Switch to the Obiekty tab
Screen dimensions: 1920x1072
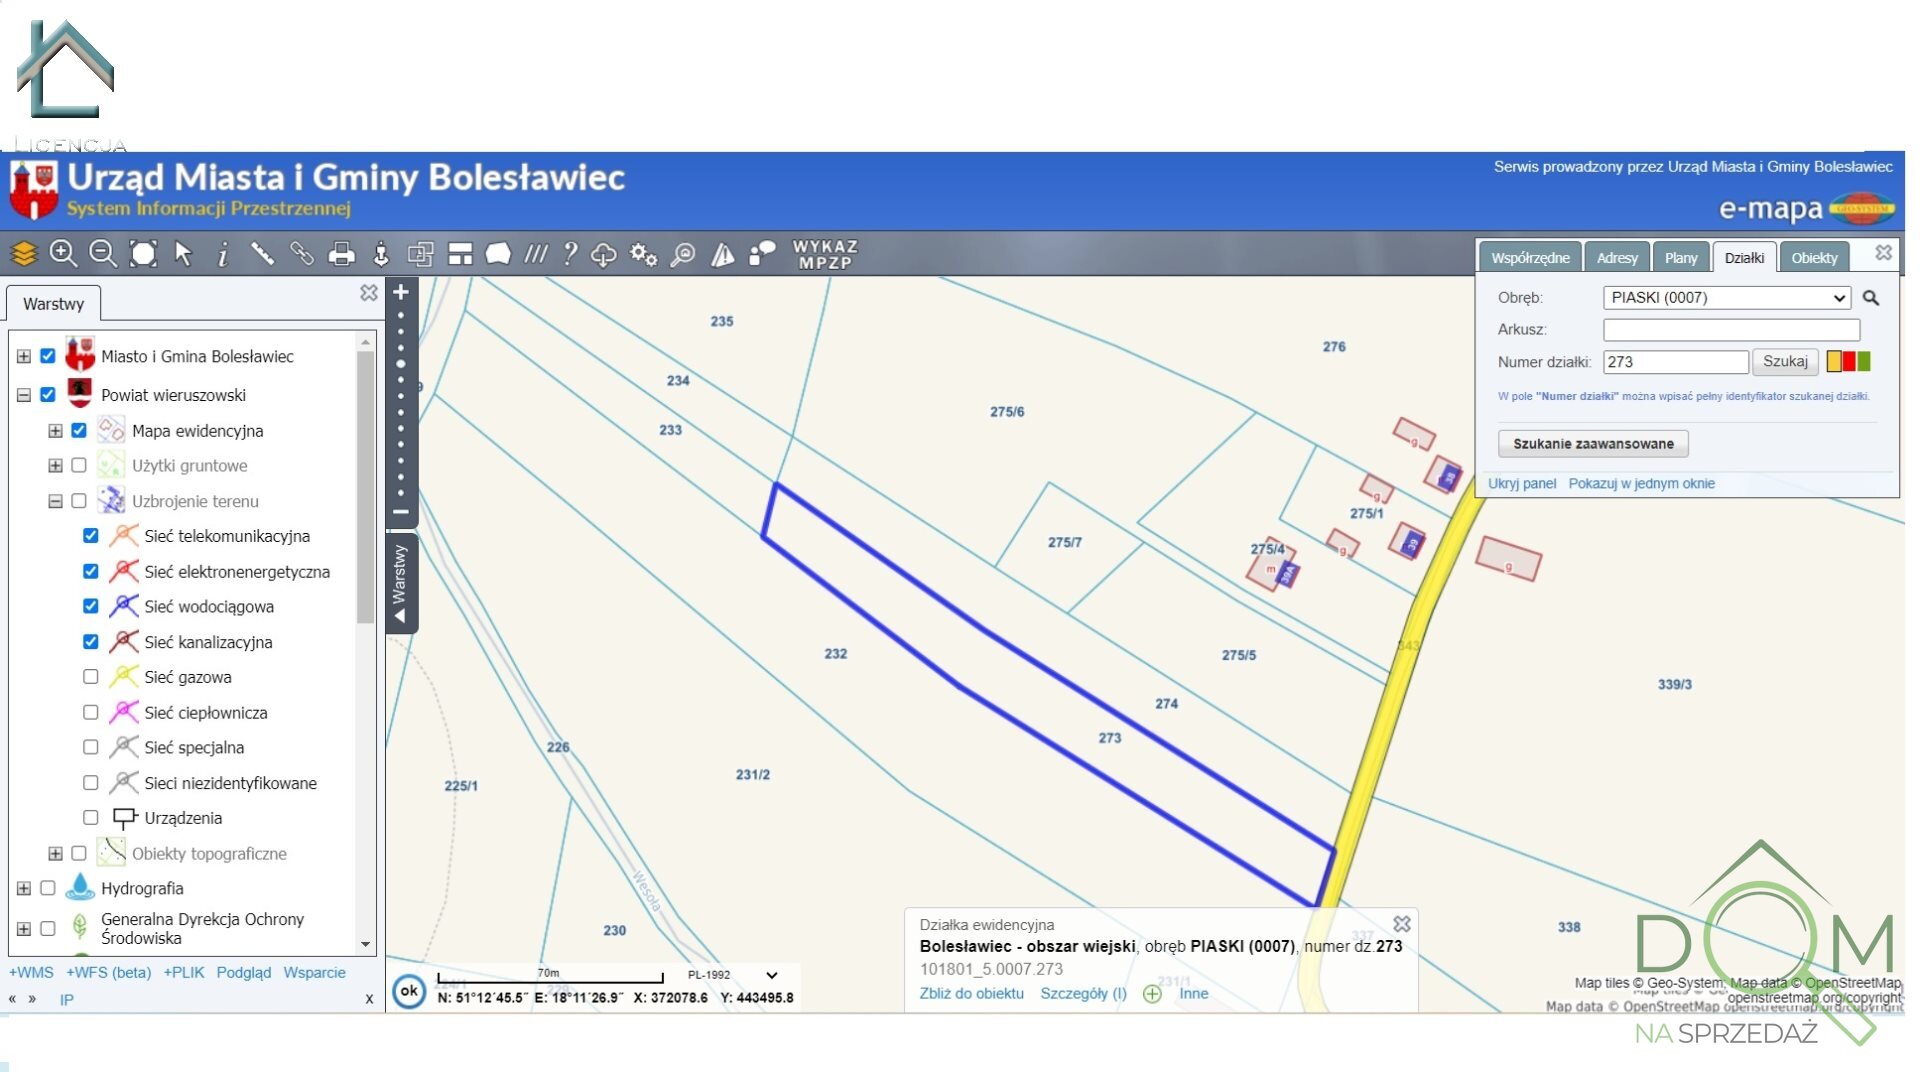[x=1813, y=258]
